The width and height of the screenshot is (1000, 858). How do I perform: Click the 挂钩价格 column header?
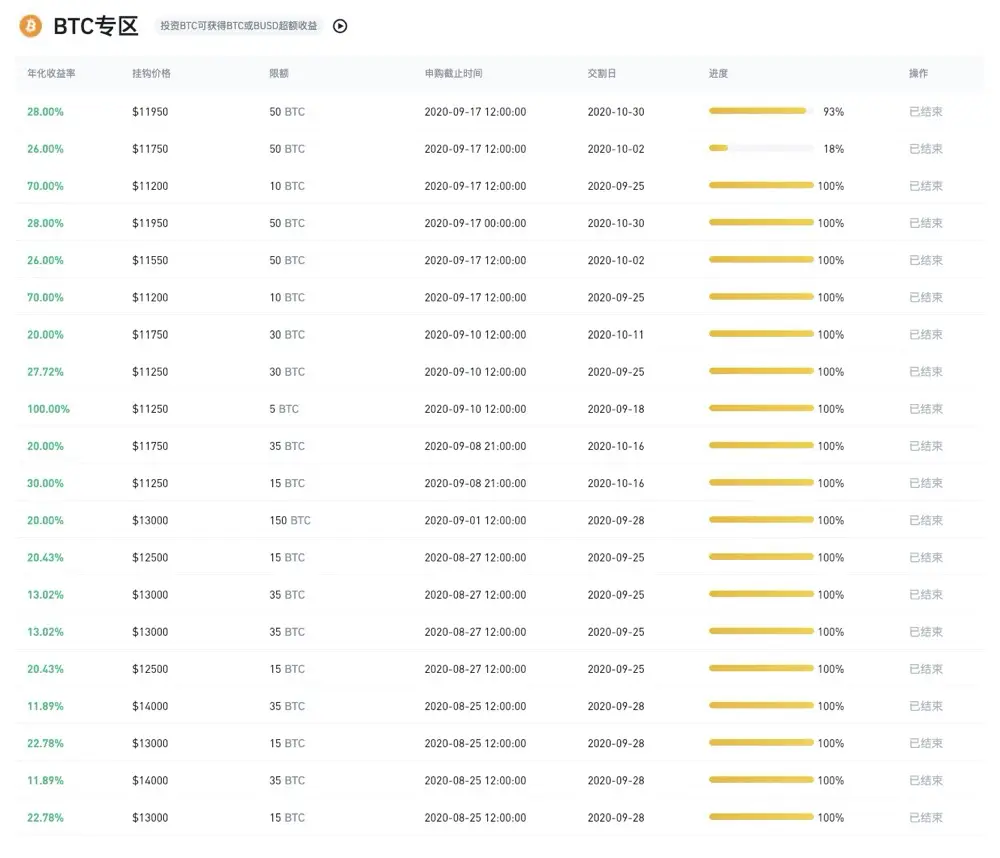(x=151, y=73)
